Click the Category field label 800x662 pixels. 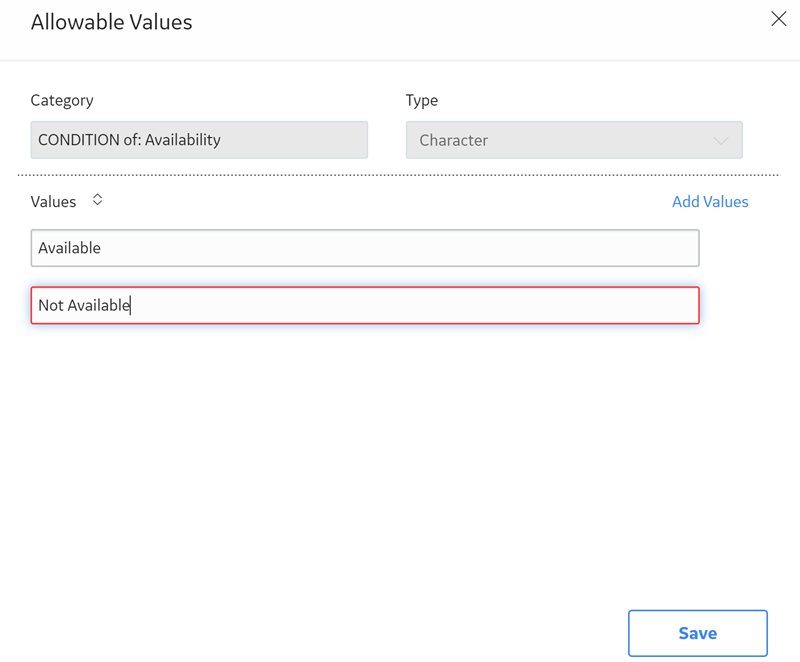[x=62, y=100]
